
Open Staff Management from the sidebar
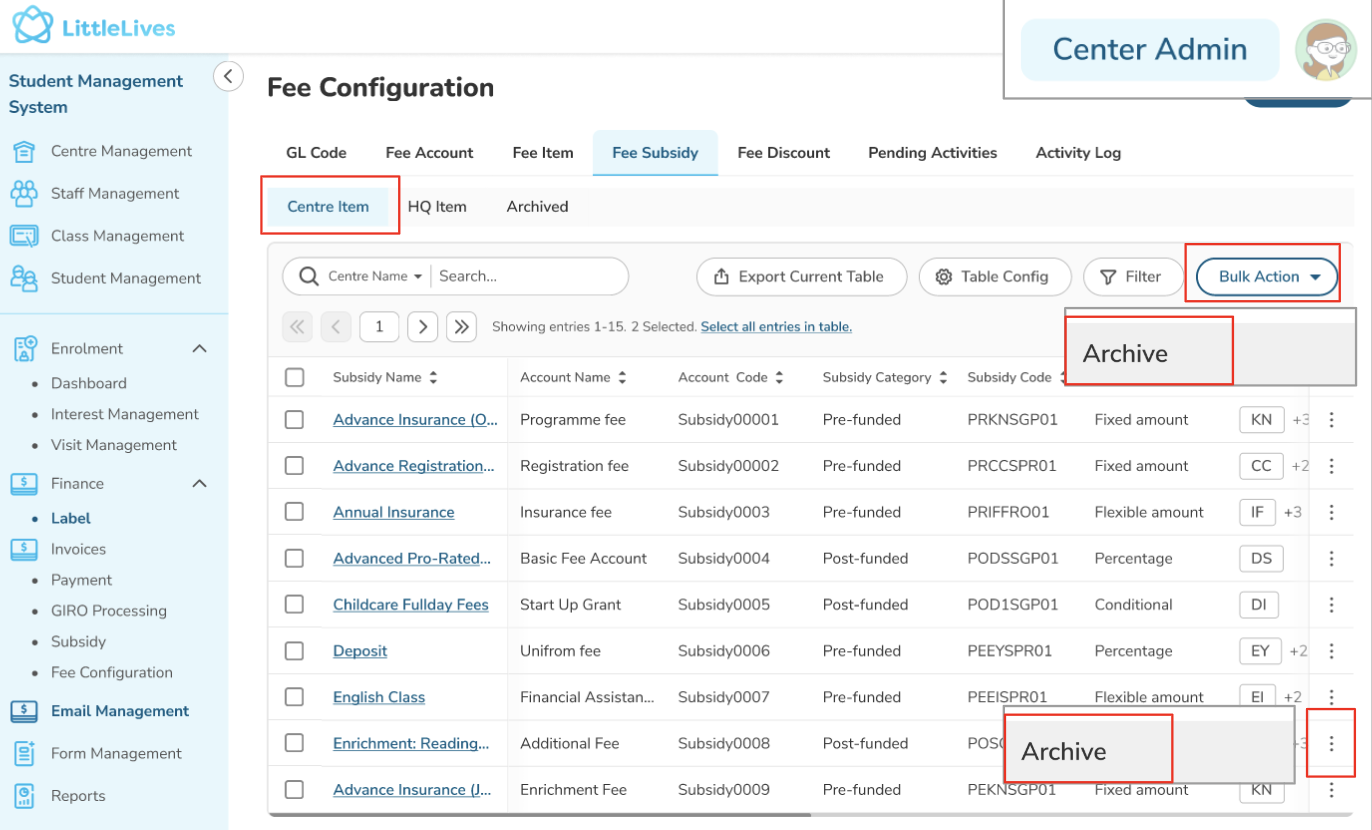115,194
